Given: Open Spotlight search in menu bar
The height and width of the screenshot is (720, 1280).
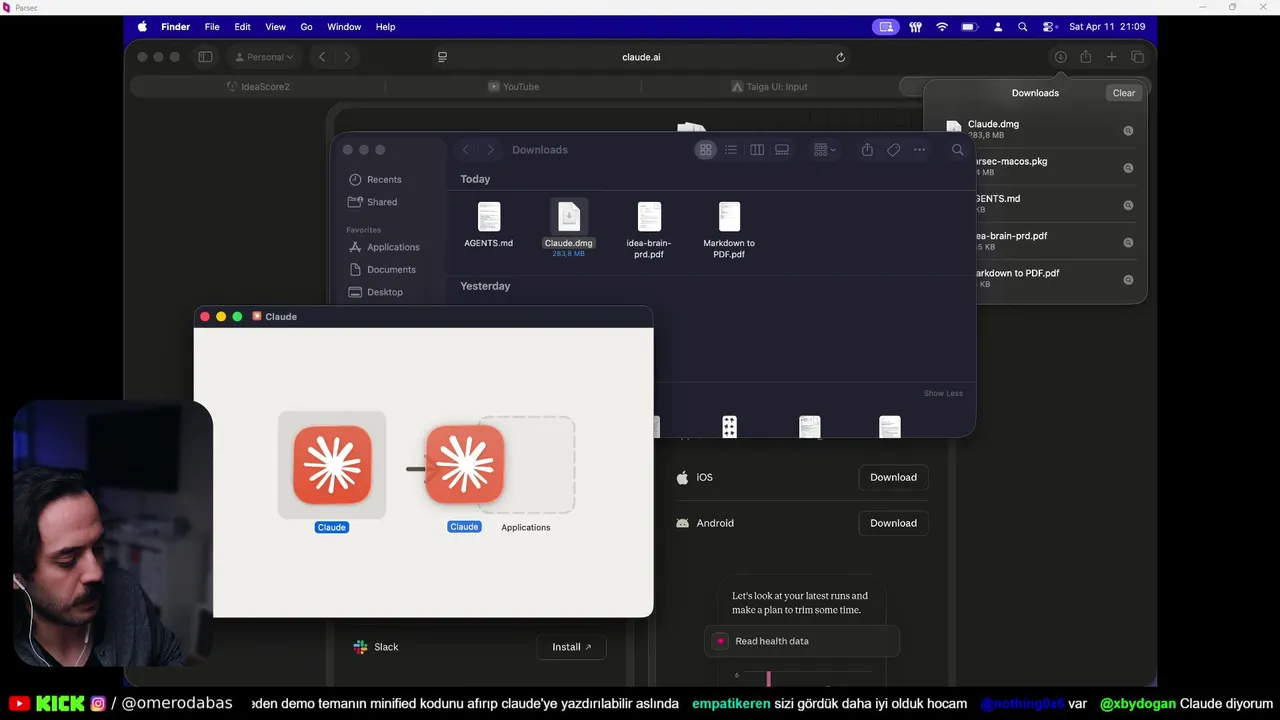Looking at the screenshot, I should [1022, 27].
